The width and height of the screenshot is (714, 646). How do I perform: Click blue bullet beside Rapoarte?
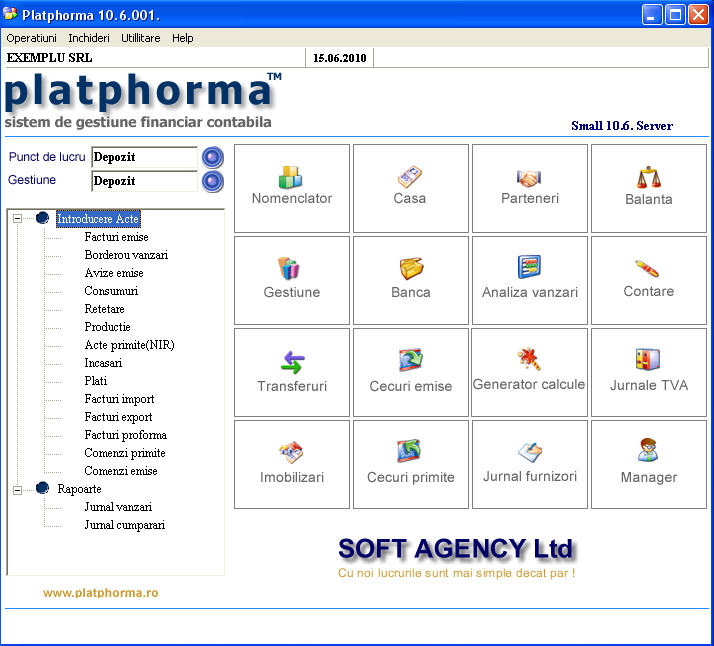(42, 488)
